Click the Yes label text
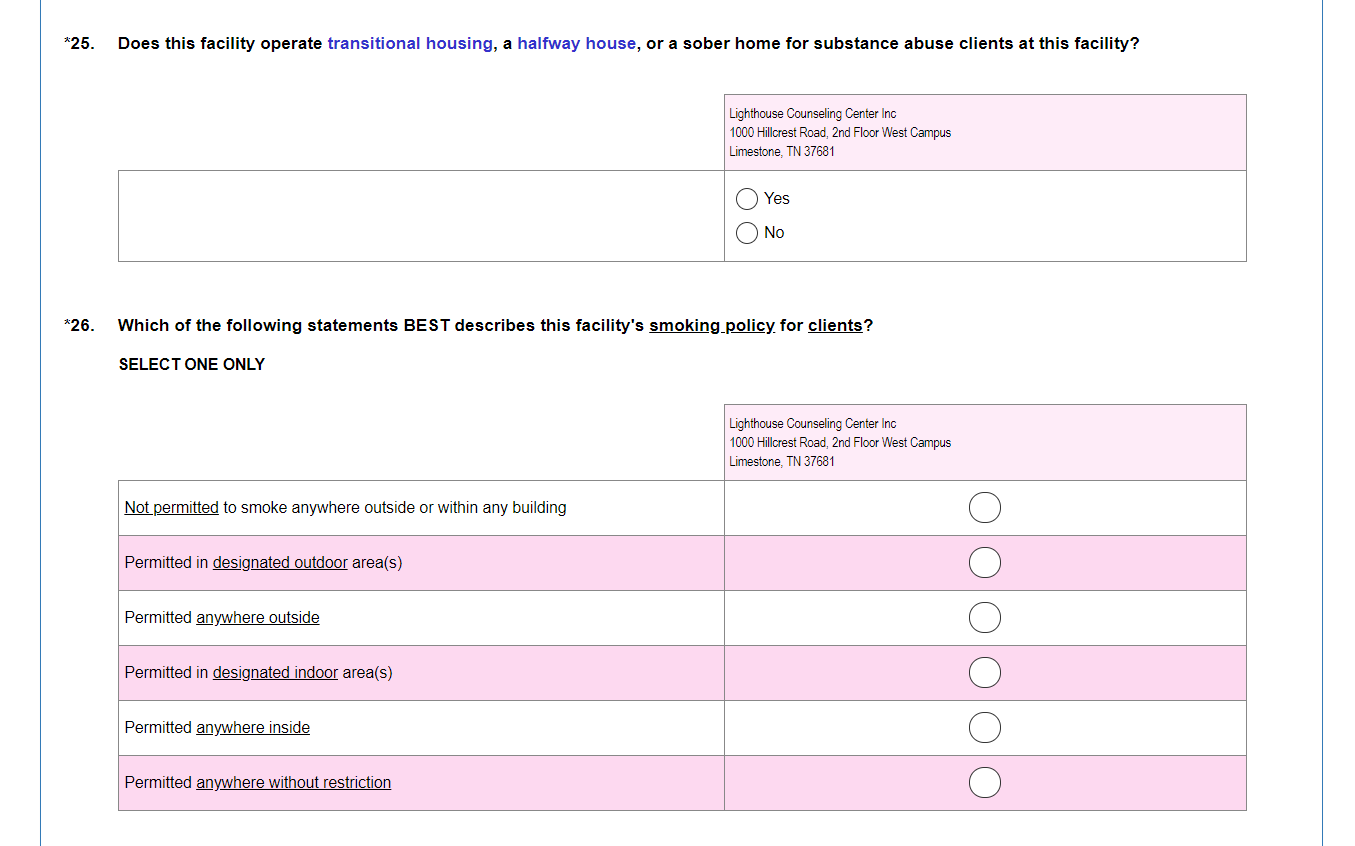The height and width of the screenshot is (846, 1355). pyautogui.click(x=776, y=199)
